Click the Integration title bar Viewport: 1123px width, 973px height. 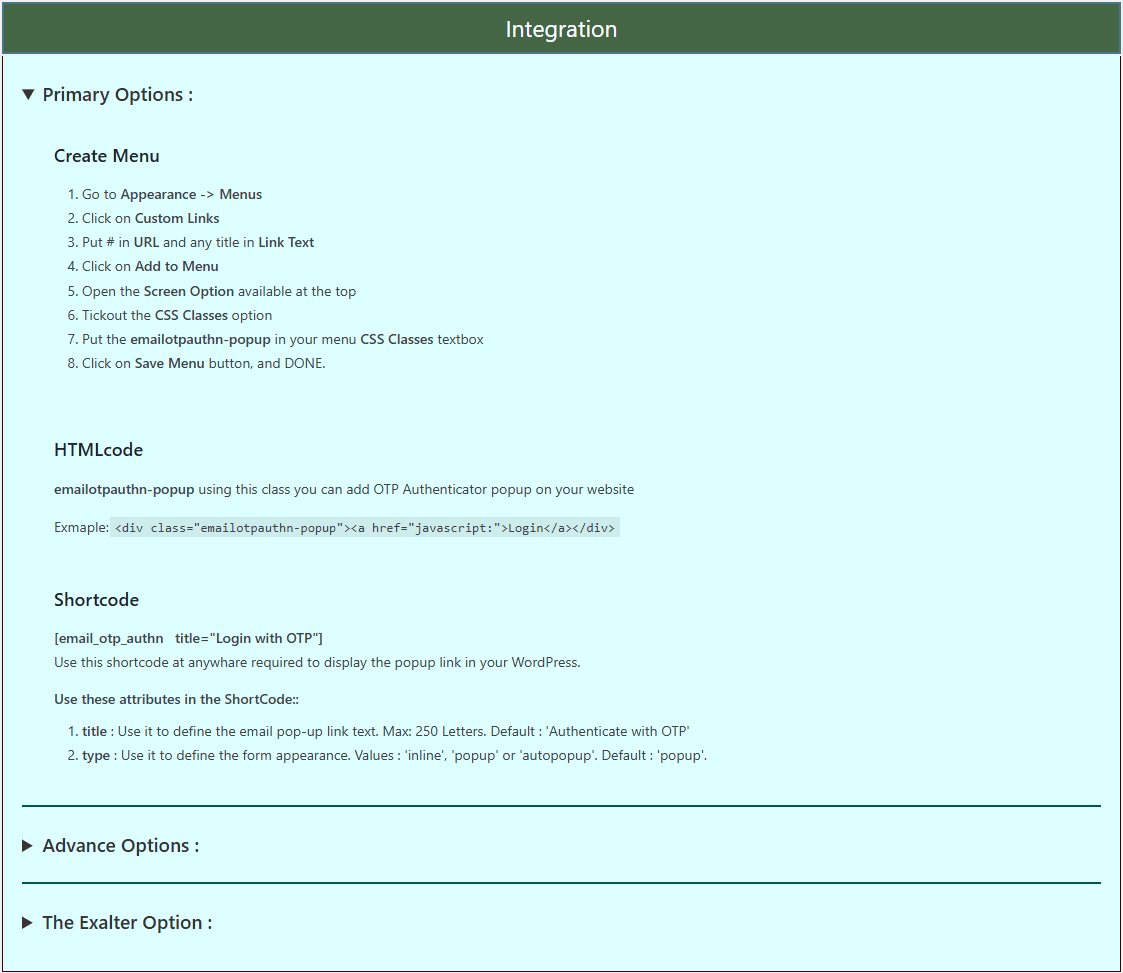[x=561, y=28]
